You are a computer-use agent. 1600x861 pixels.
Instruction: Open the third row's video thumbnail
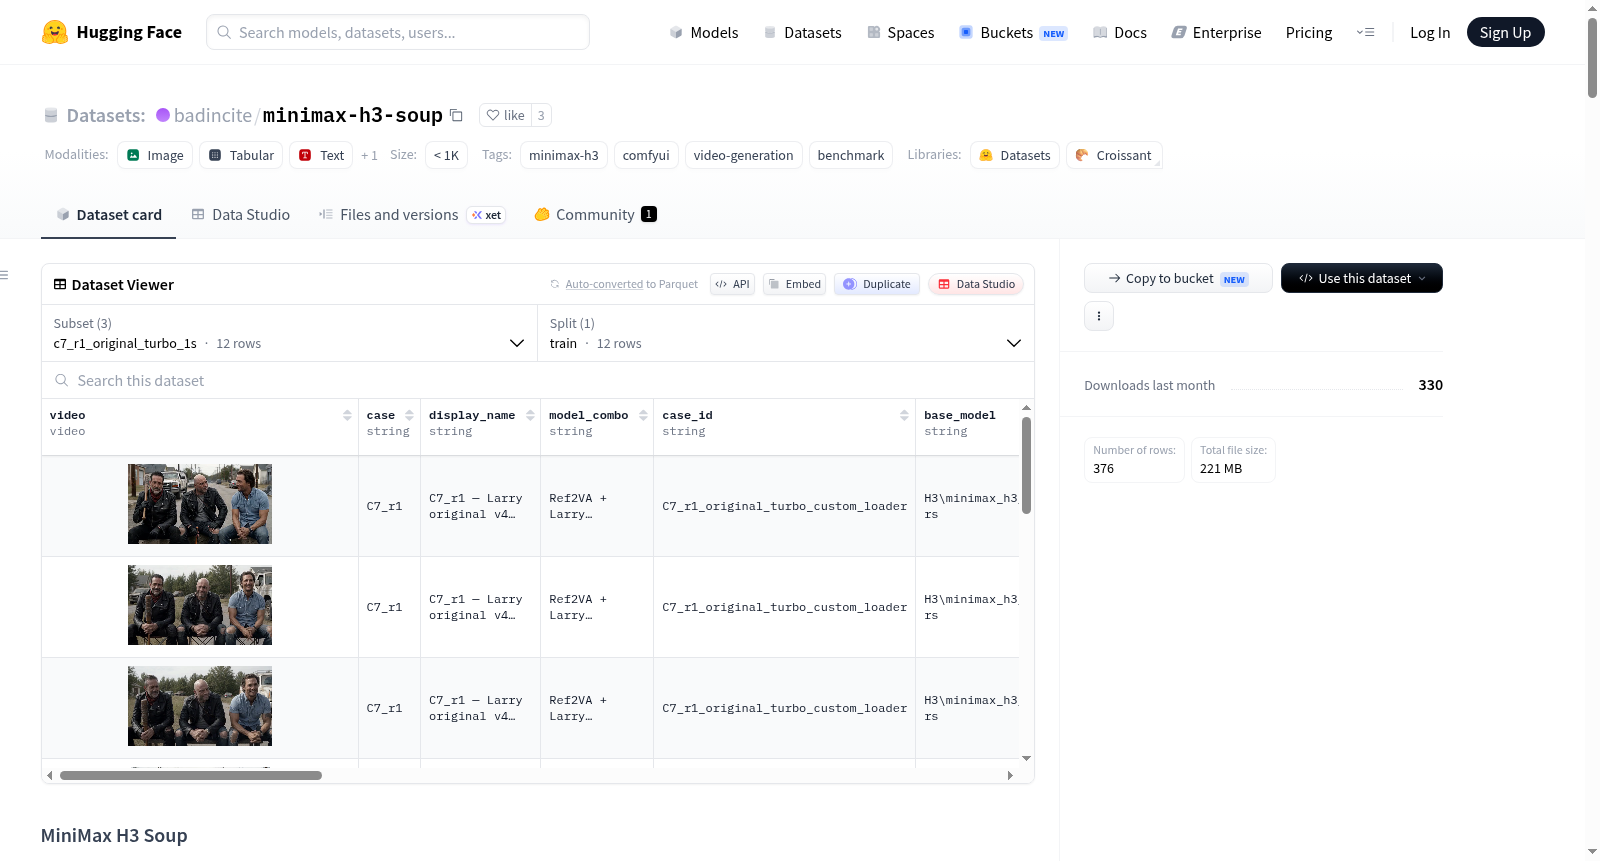tap(200, 706)
